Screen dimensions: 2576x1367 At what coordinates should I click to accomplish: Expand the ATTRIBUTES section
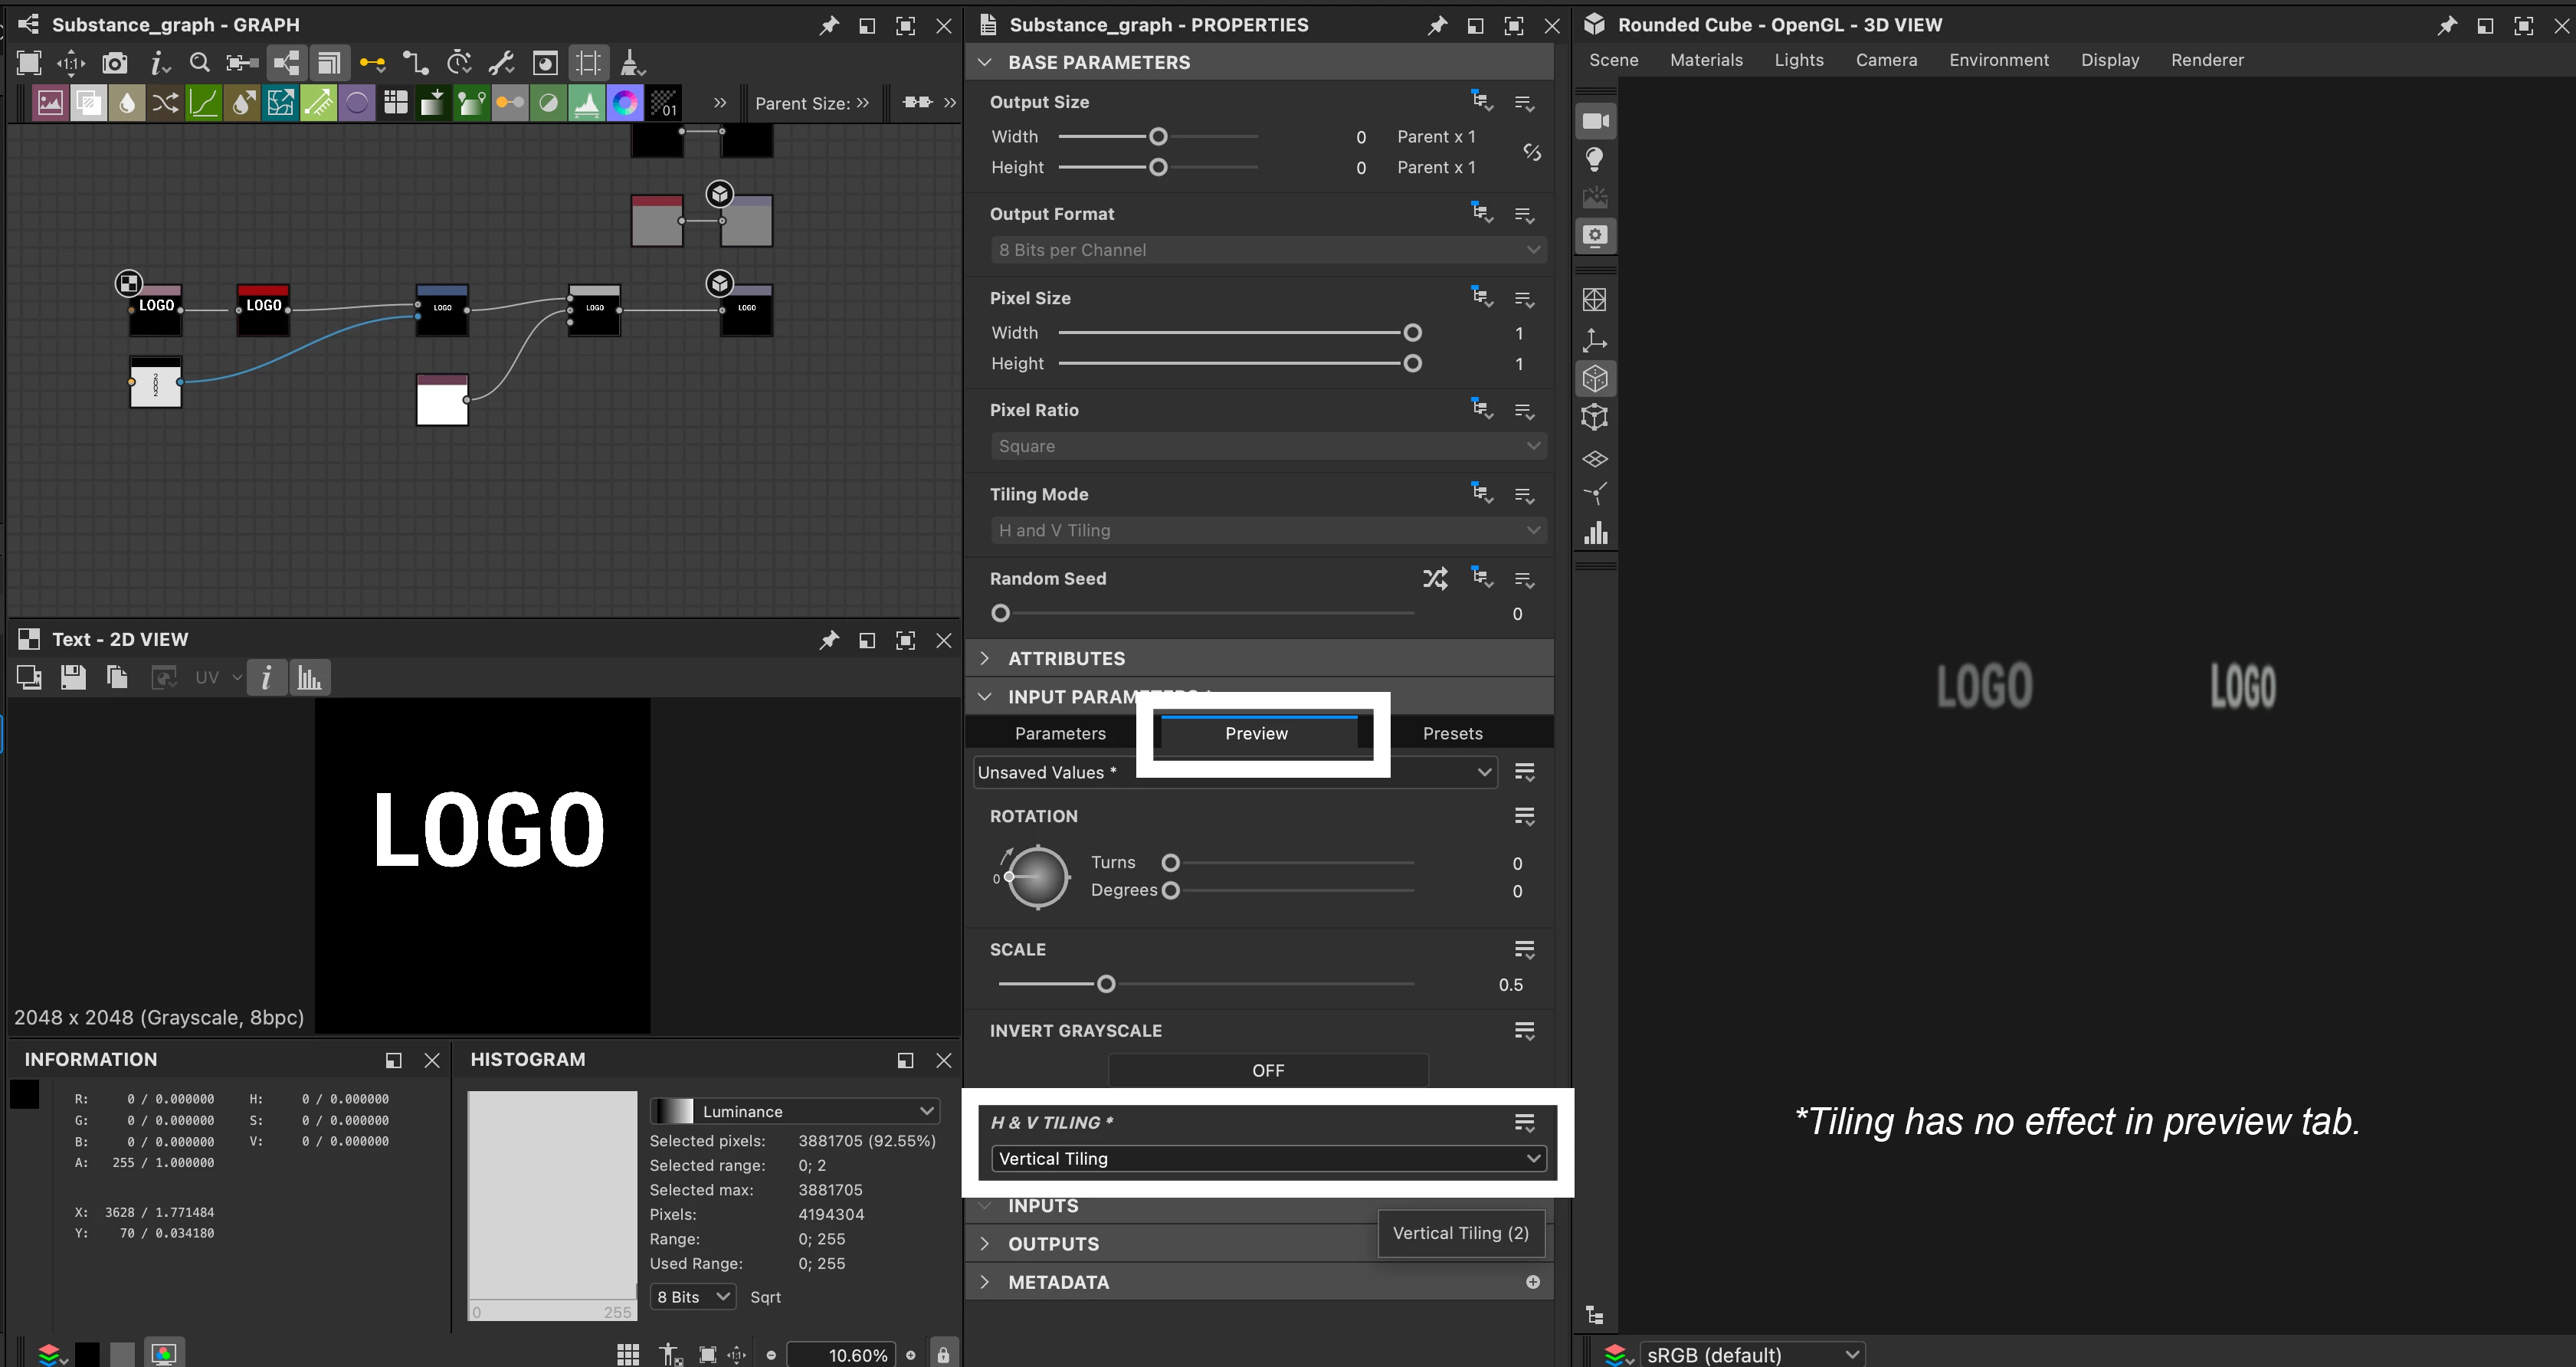point(1066,658)
